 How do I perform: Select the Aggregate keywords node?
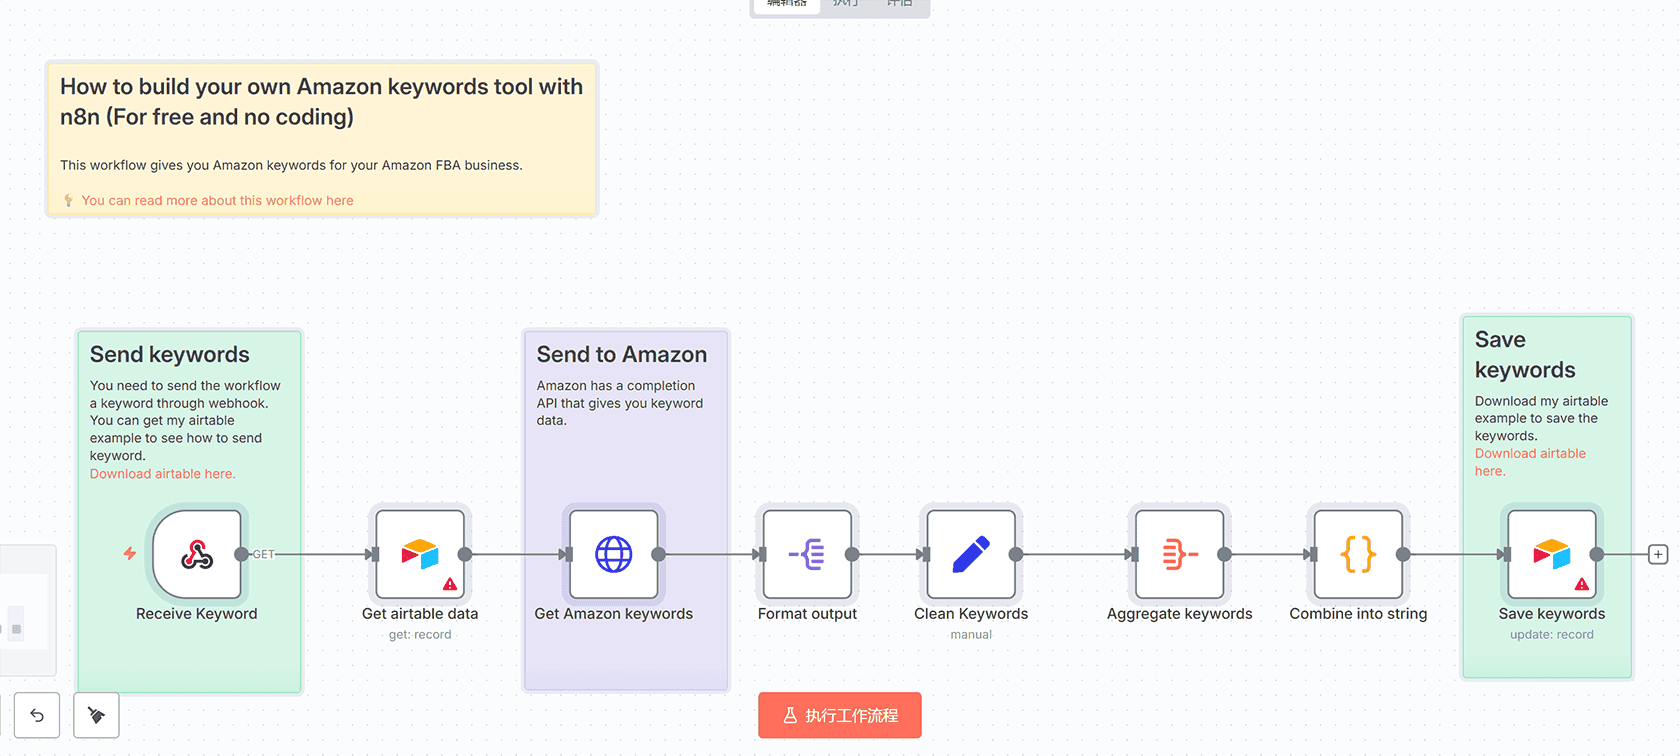[x=1179, y=554]
